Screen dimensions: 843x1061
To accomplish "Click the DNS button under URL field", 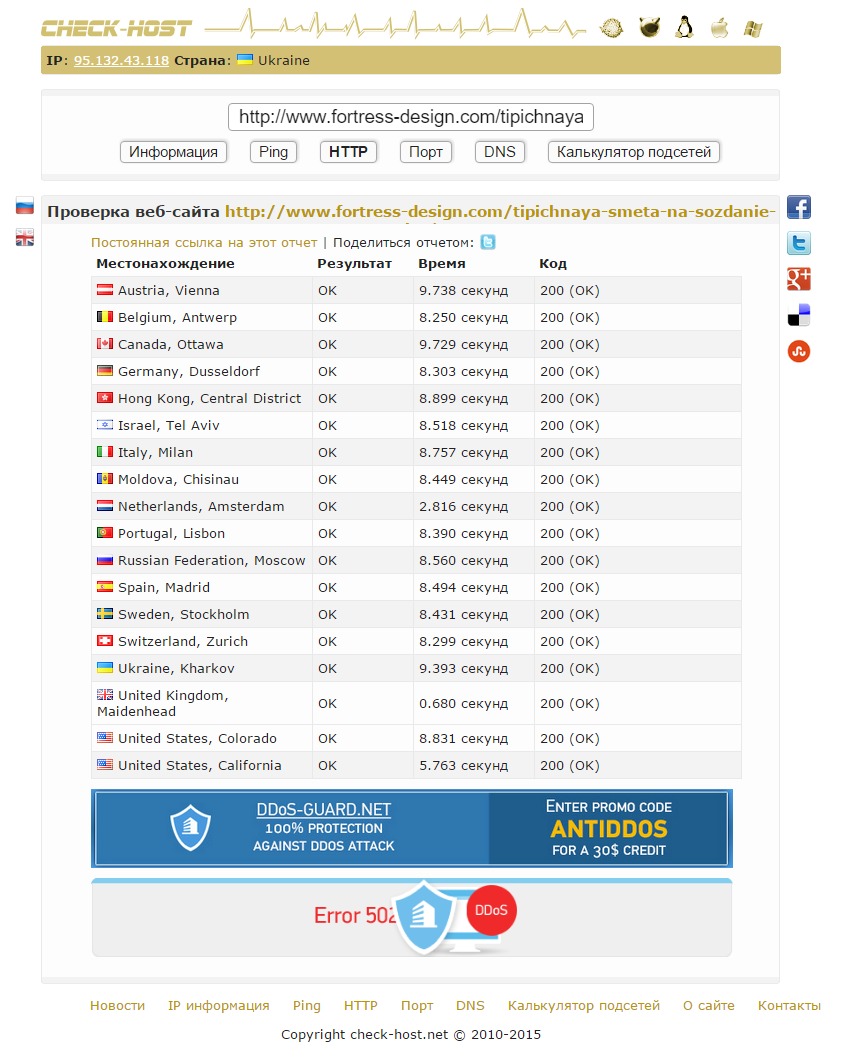I will [x=499, y=152].
